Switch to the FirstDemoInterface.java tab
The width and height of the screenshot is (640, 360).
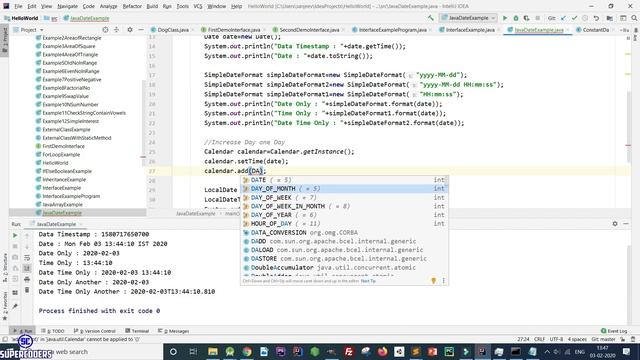[233, 30]
